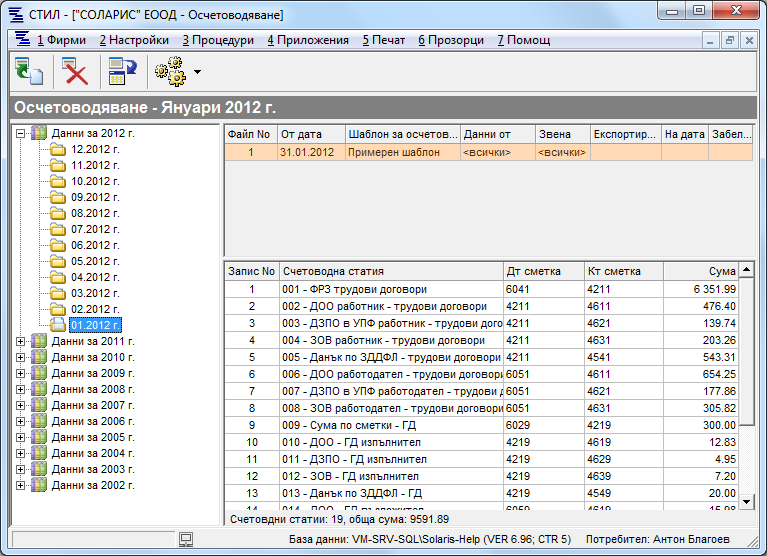Screen dimensions: 767x556
Task: Click the binders icon for Данни за 2008 г.
Action: coord(39,389)
